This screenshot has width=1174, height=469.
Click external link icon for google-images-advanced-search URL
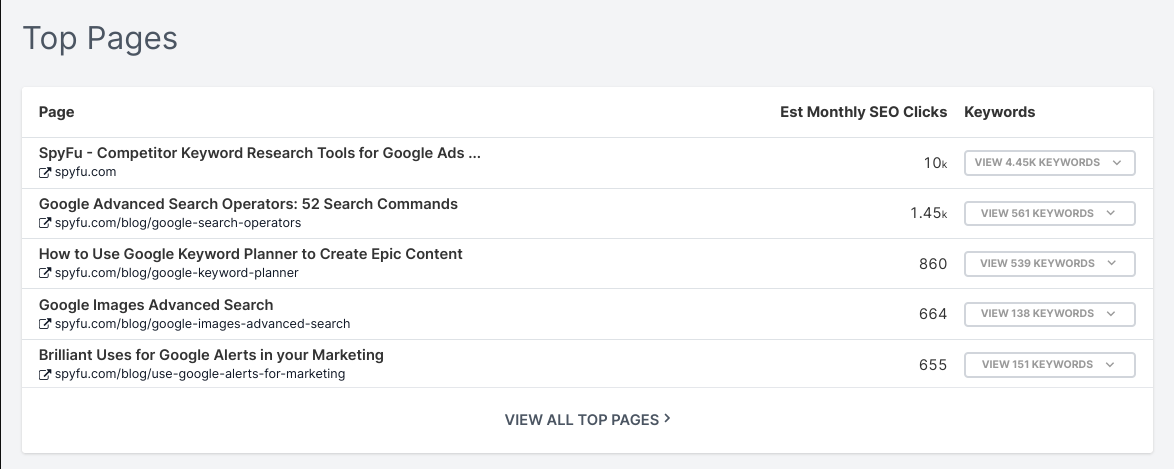point(45,324)
